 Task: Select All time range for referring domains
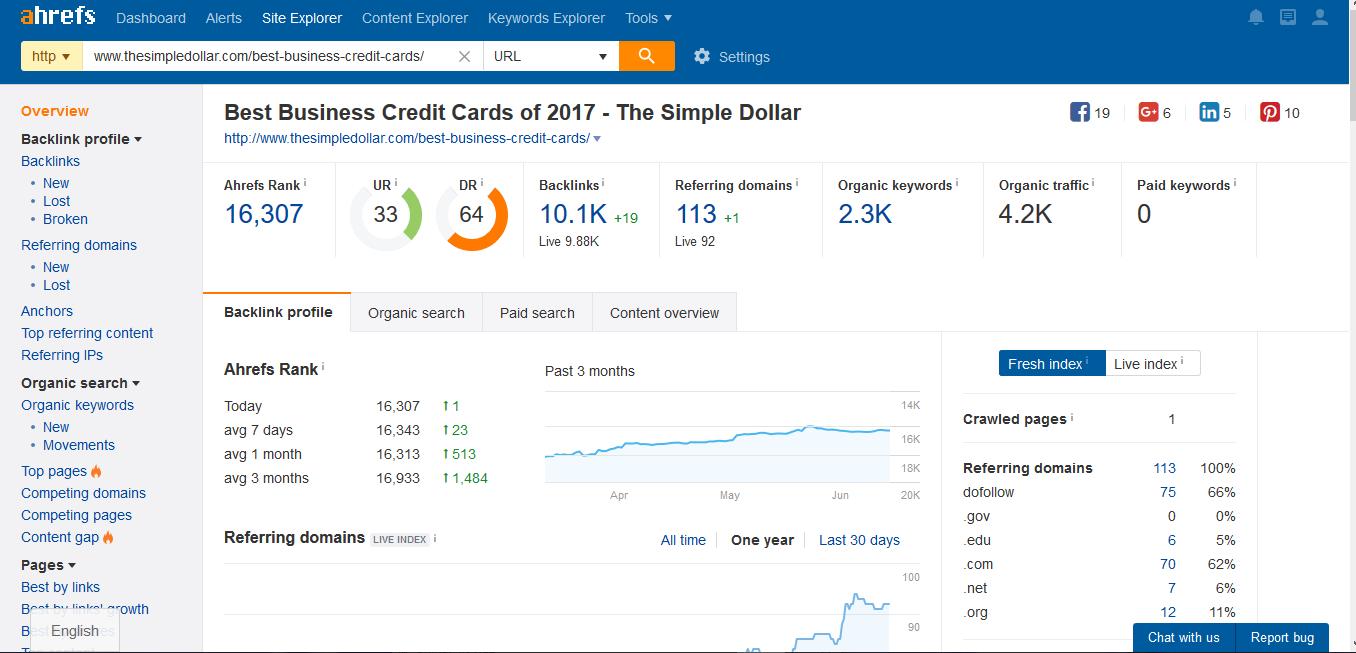(x=683, y=540)
